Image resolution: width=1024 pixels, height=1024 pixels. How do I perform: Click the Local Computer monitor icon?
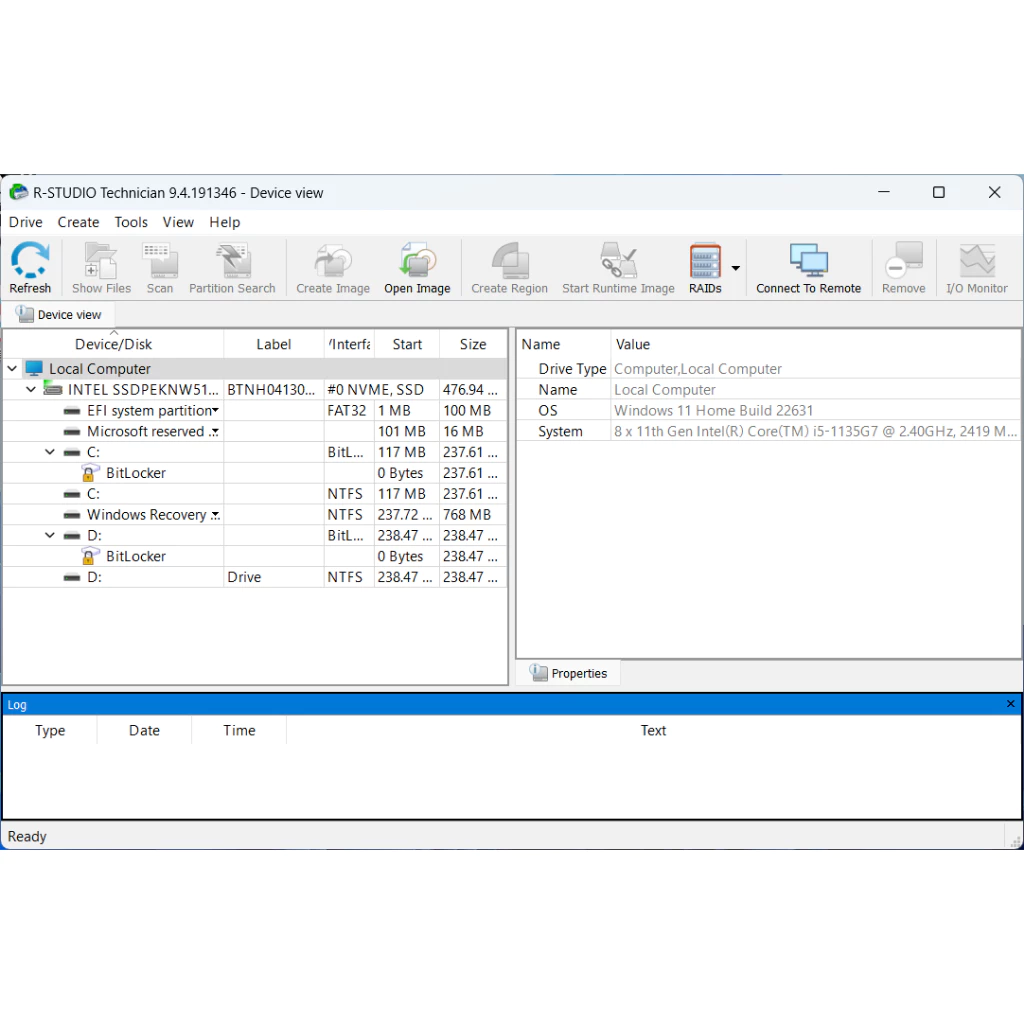pyautogui.click(x=35, y=368)
